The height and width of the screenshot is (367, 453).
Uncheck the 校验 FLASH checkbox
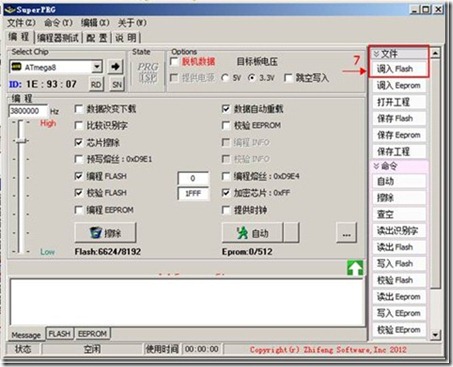click(x=79, y=193)
